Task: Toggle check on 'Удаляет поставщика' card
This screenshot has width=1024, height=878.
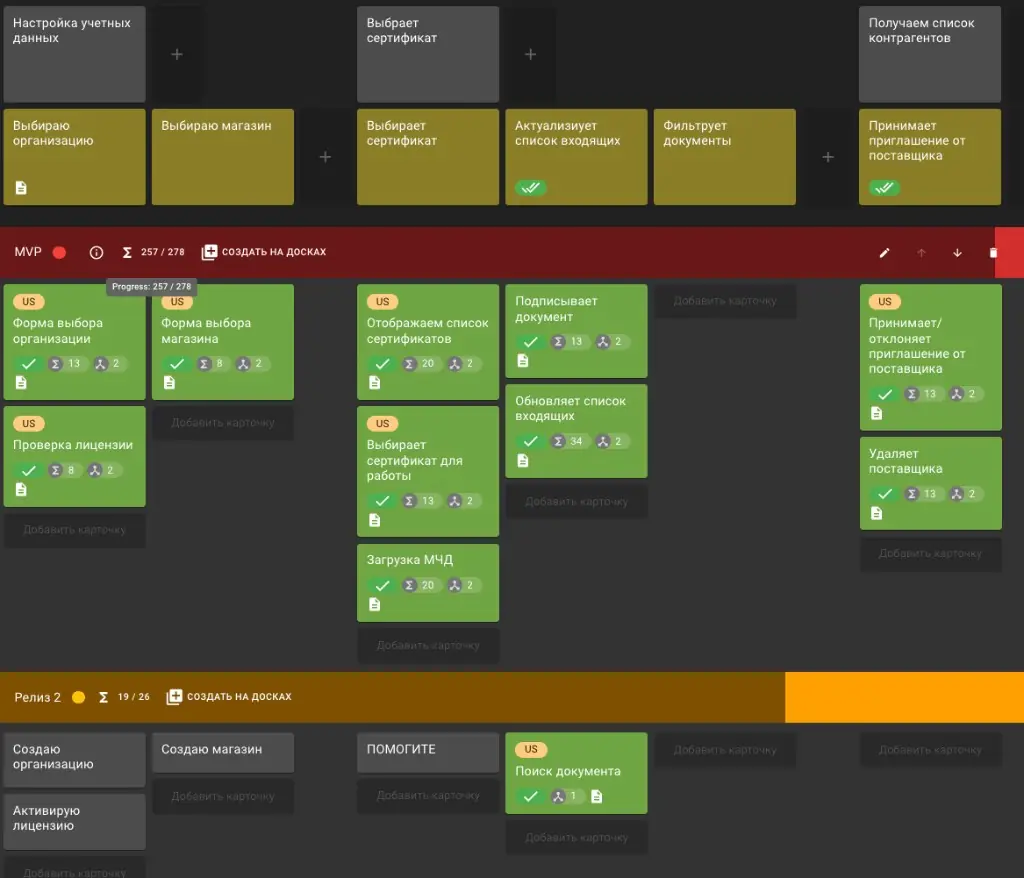Action: coord(884,494)
